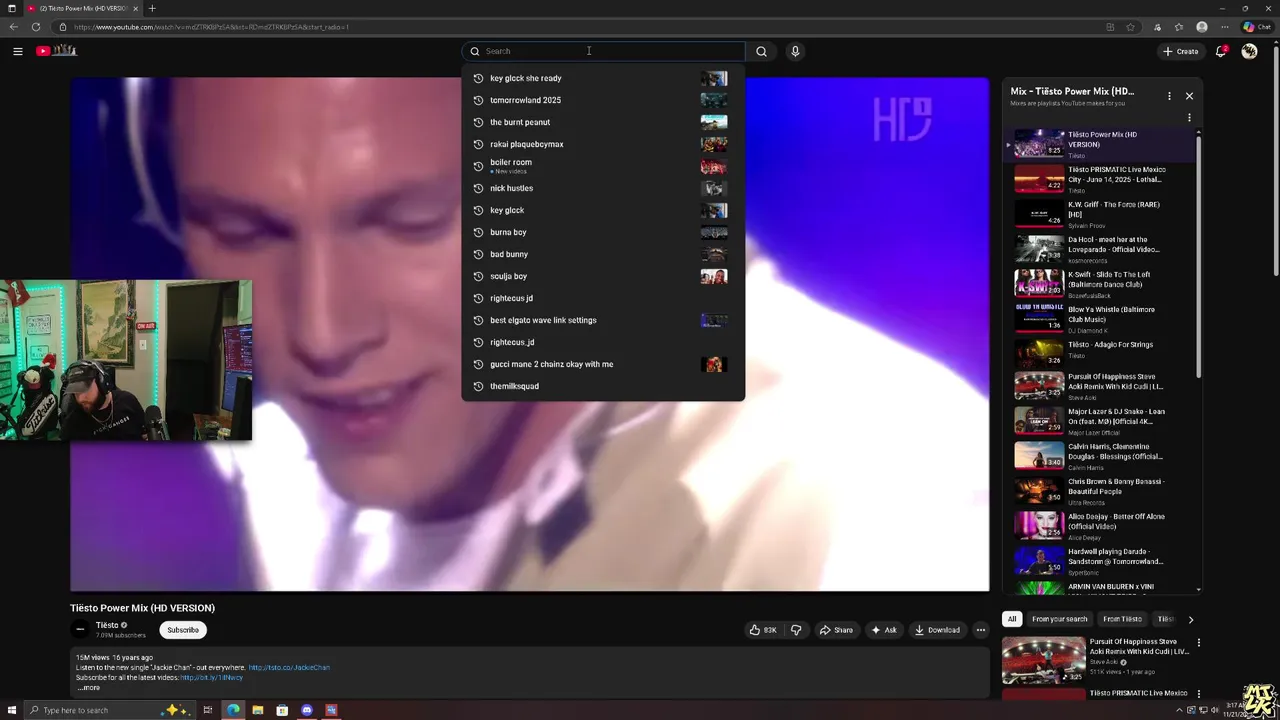1280x720 pixels.
Task: Open Microsoft Edge from taskbar
Action: (x=233, y=710)
